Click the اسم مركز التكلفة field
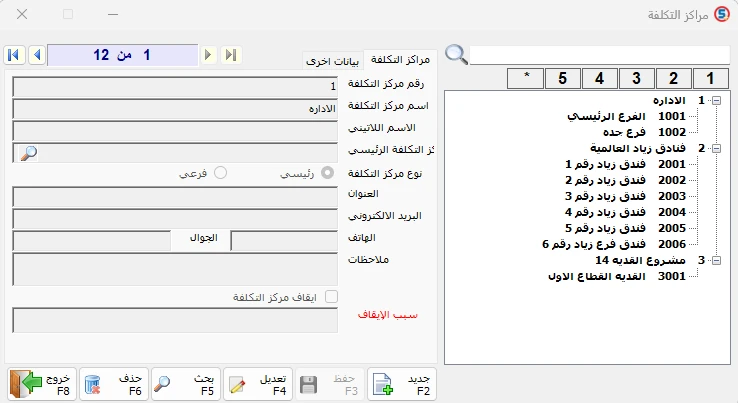 click(175, 109)
